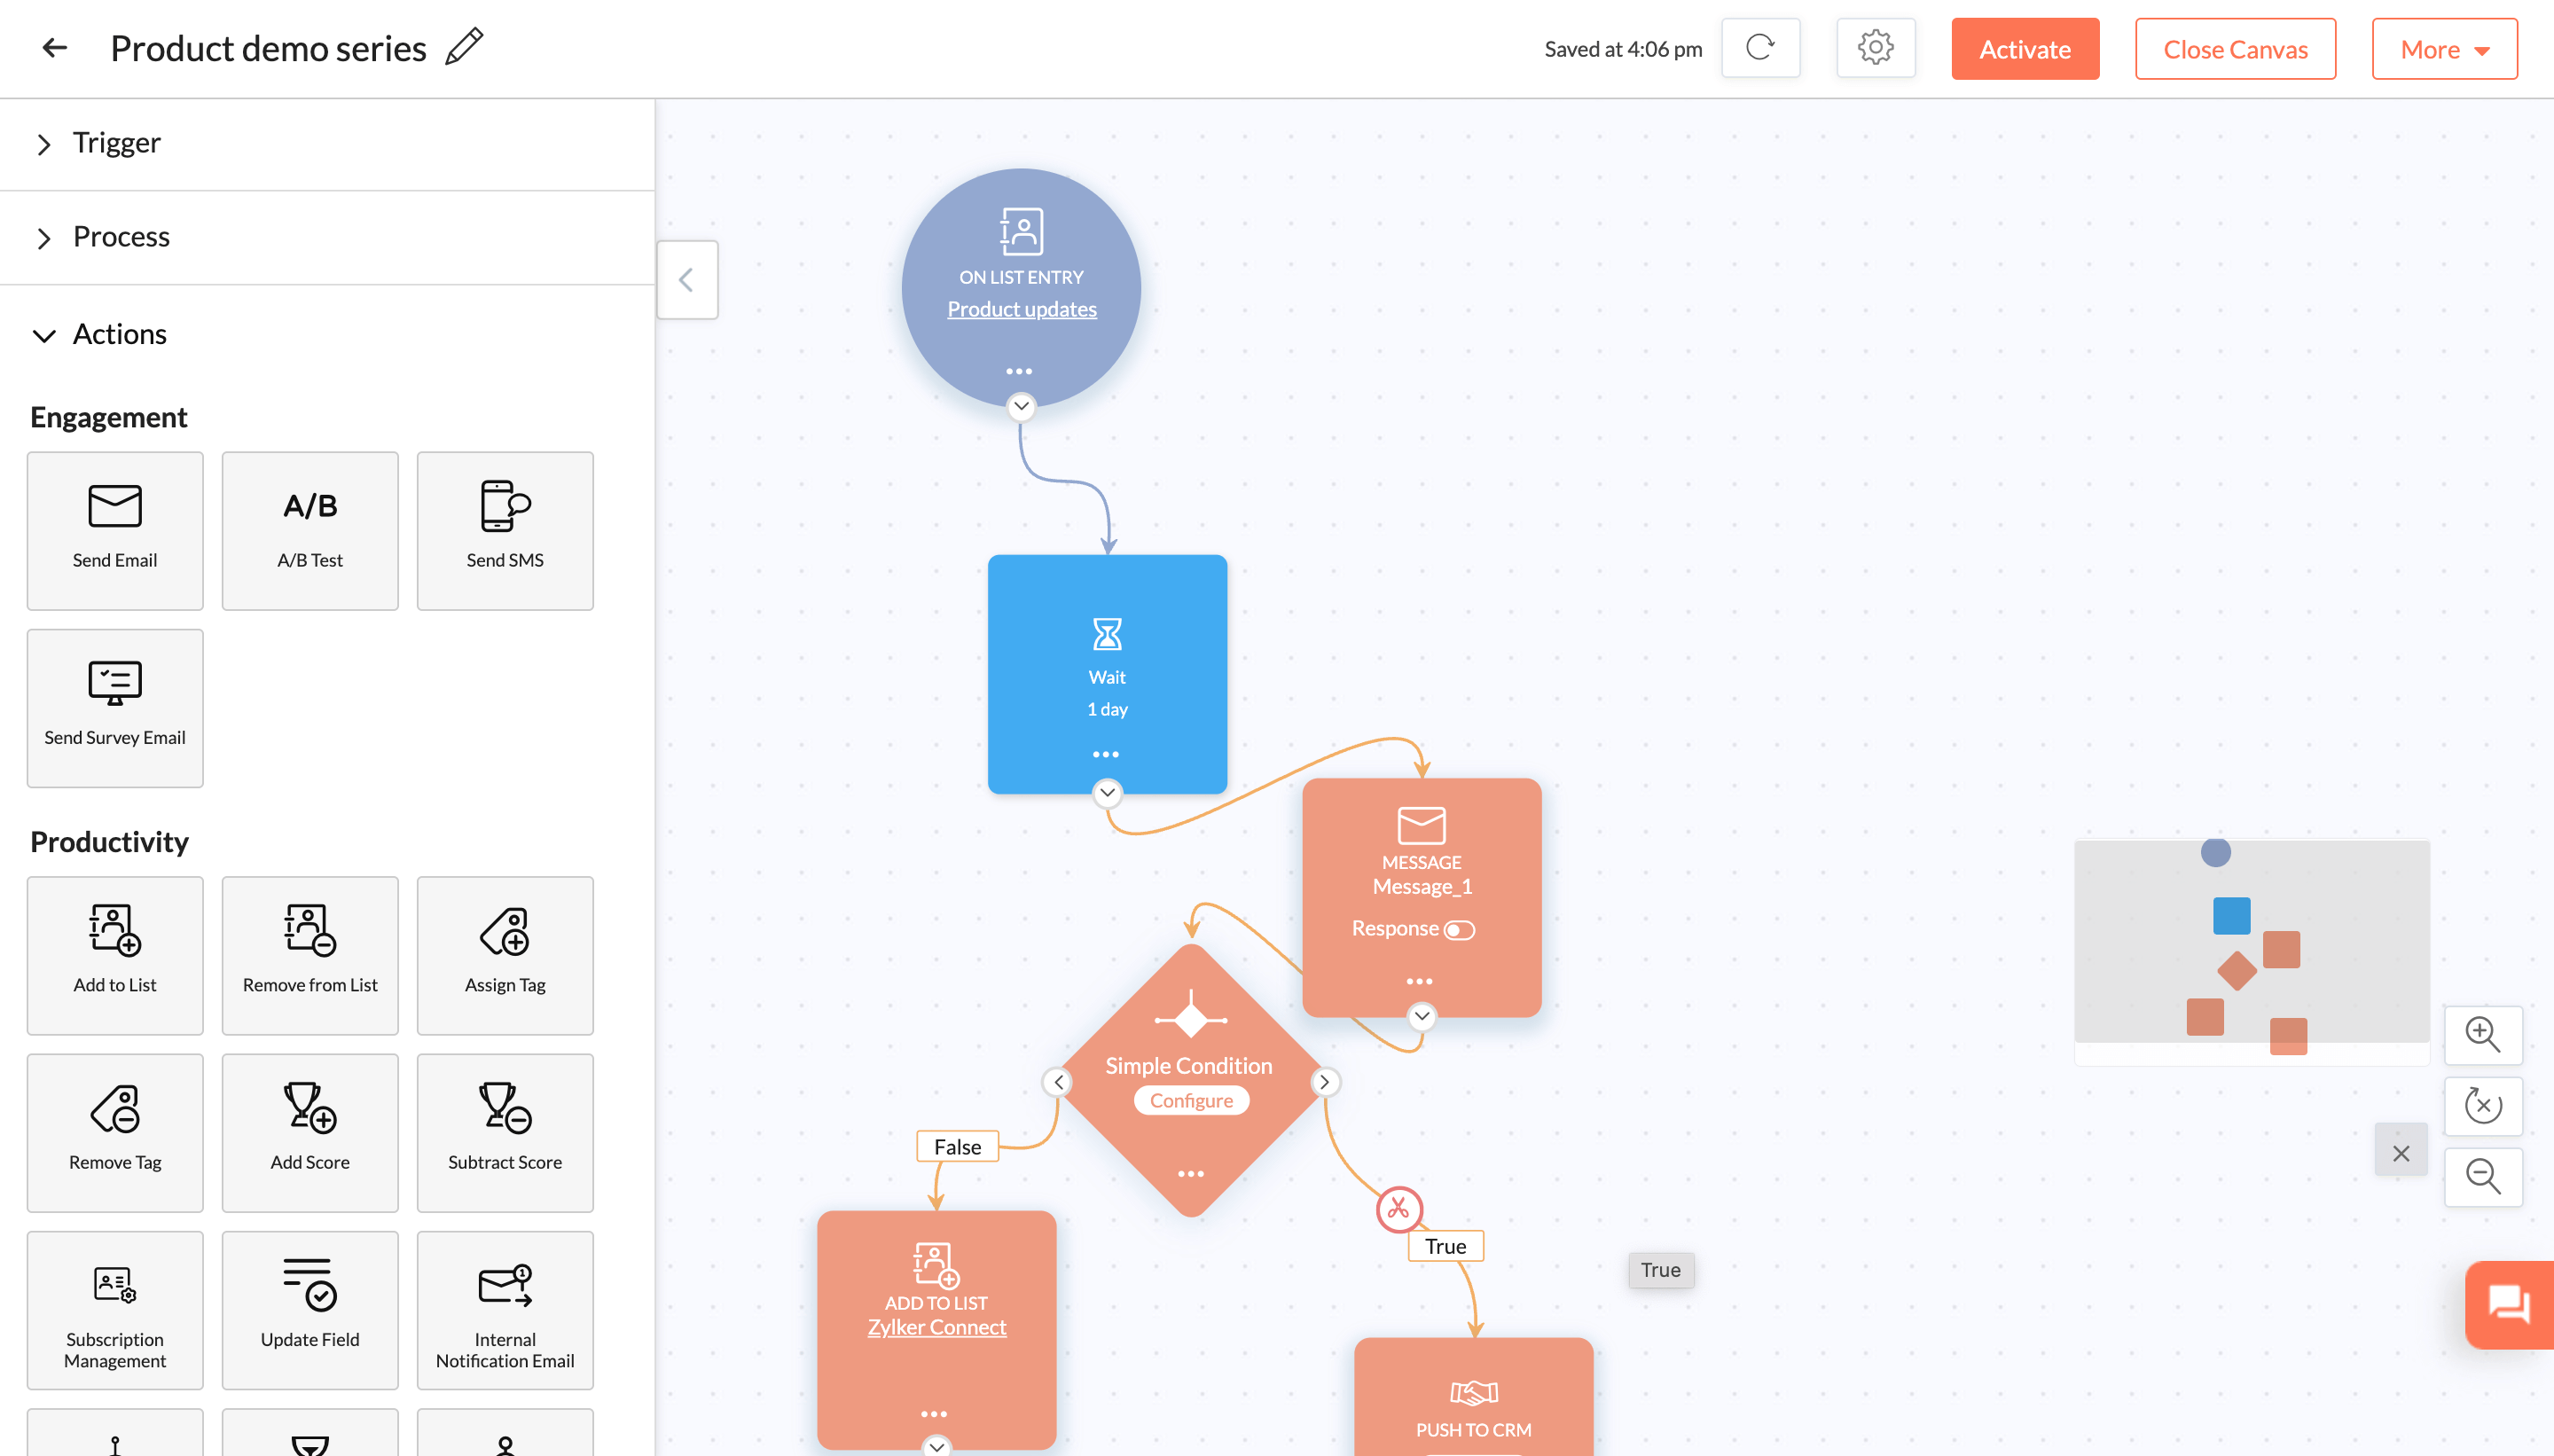Click the Add Score action
Image resolution: width=2554 pixels, height=1456 pixels.
[x=310, y=1132]
